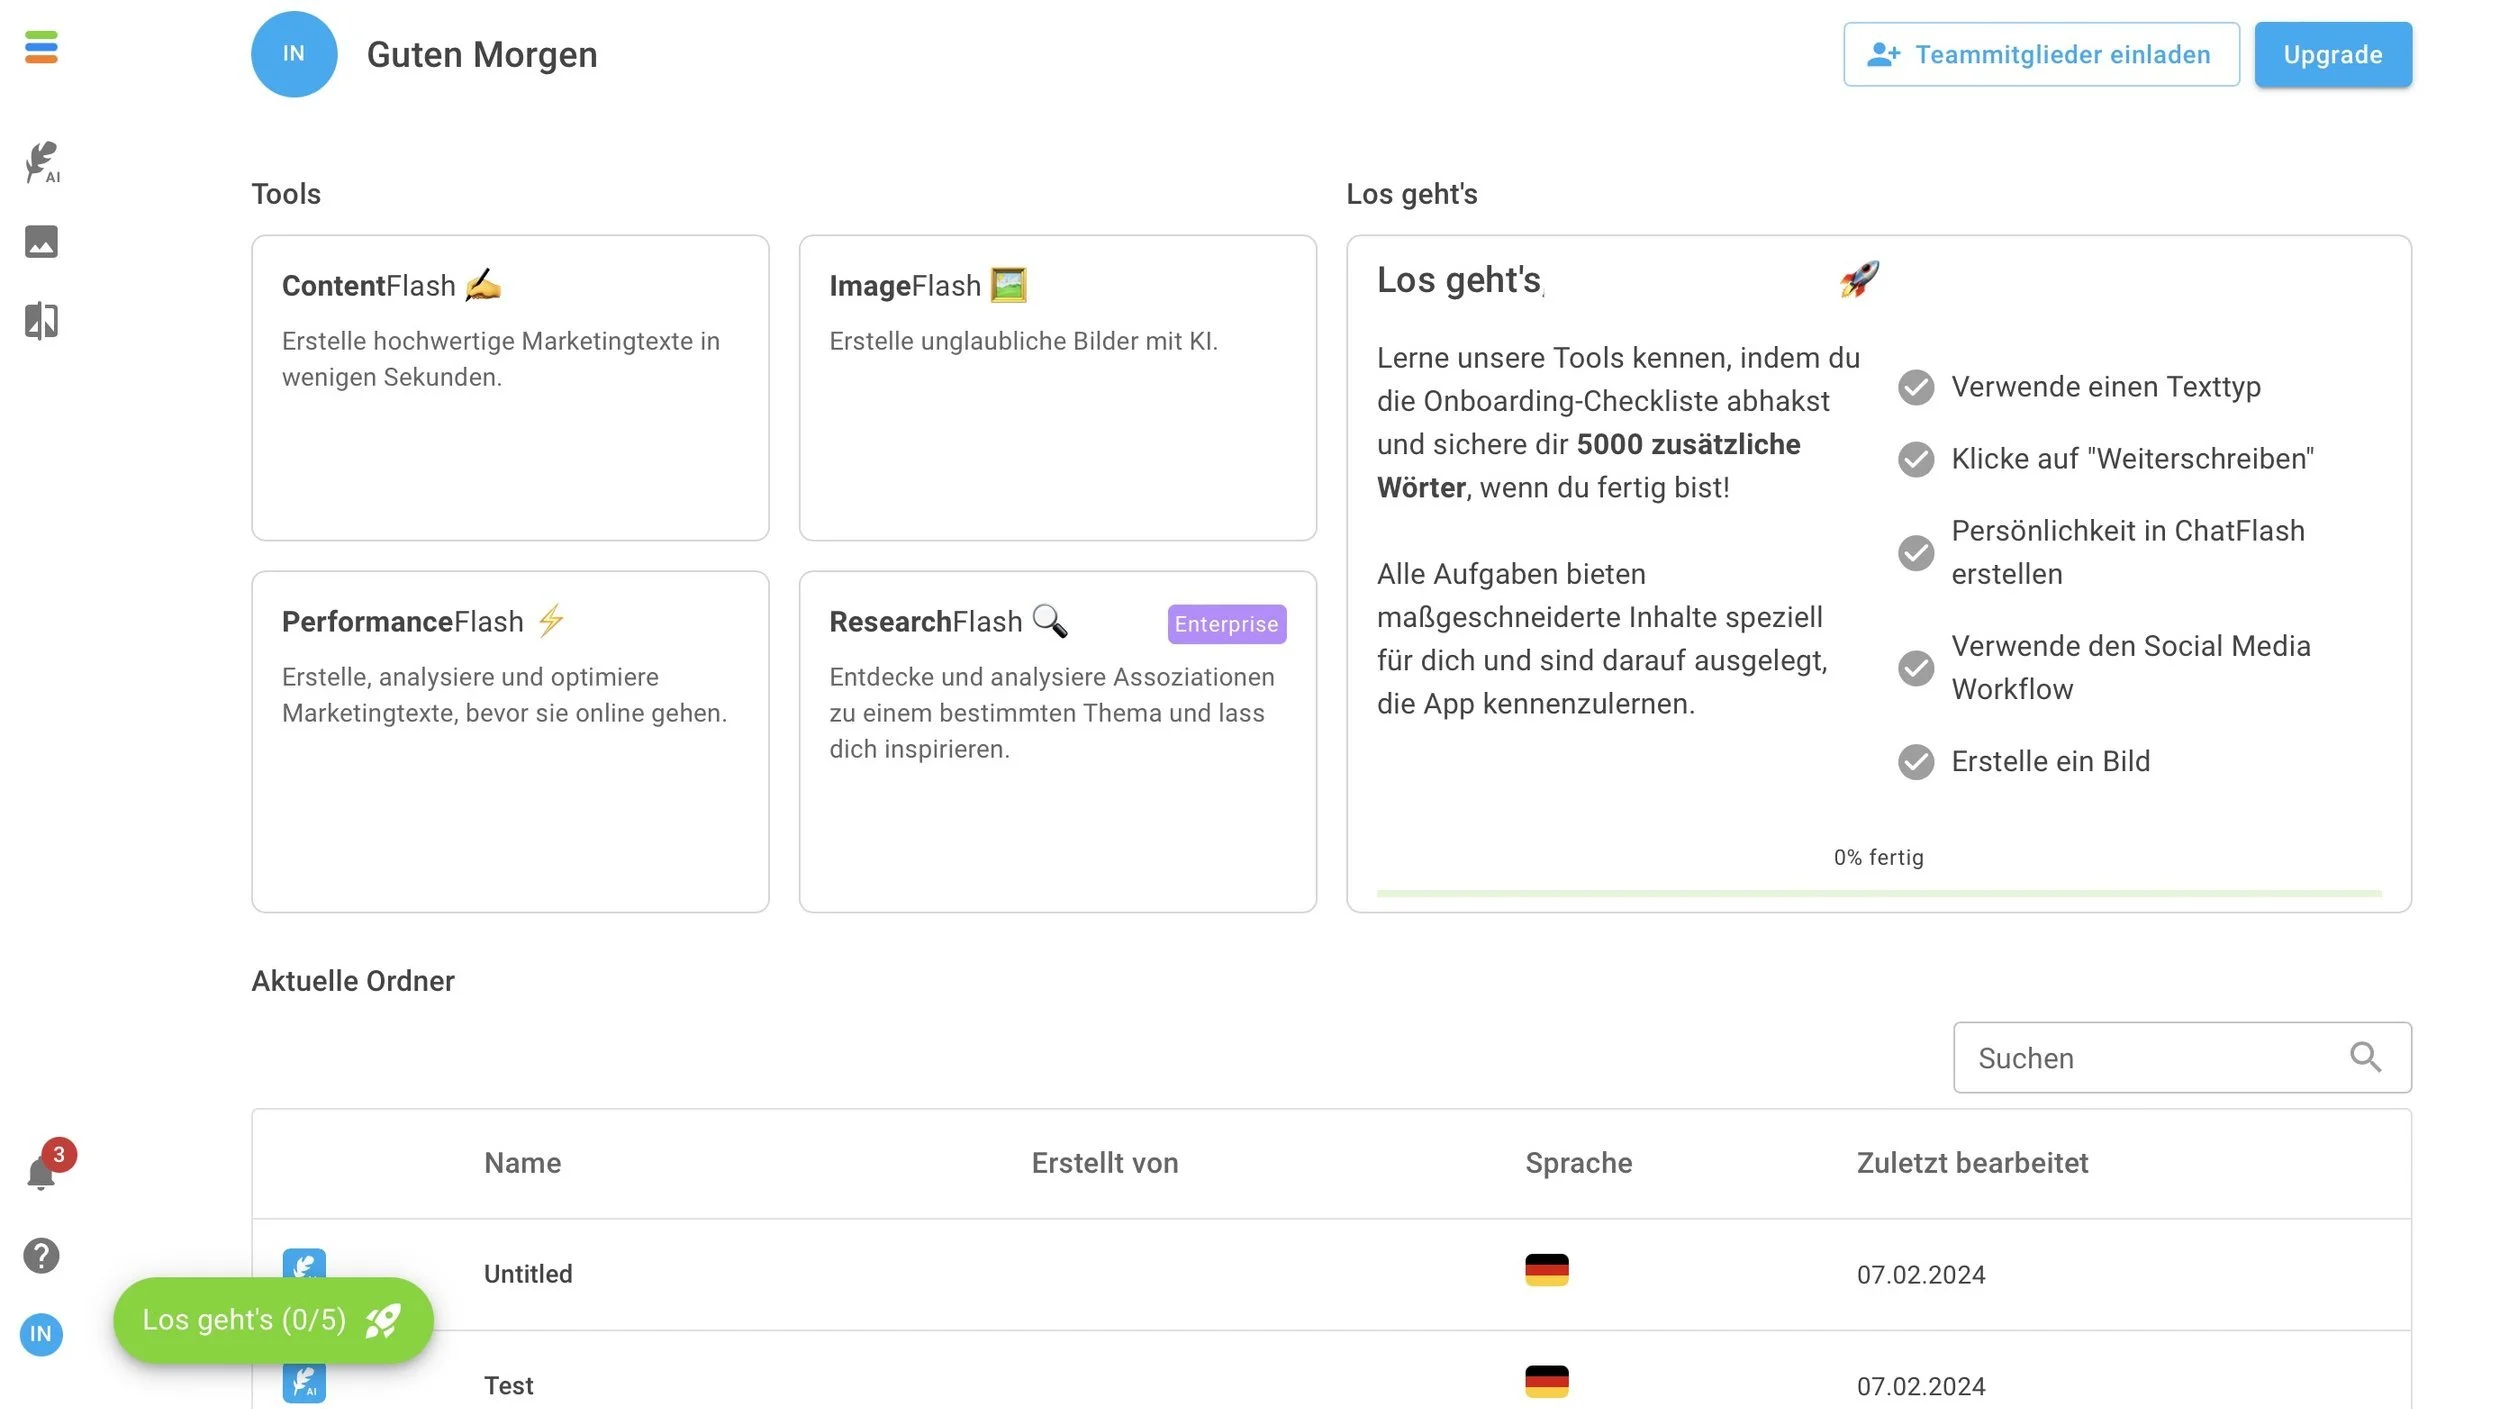Image resolution: width=2500 pixels, height=1409 pixels.
Task: Check off 'Erstelle ein Bild' task
Action: 1916,762
